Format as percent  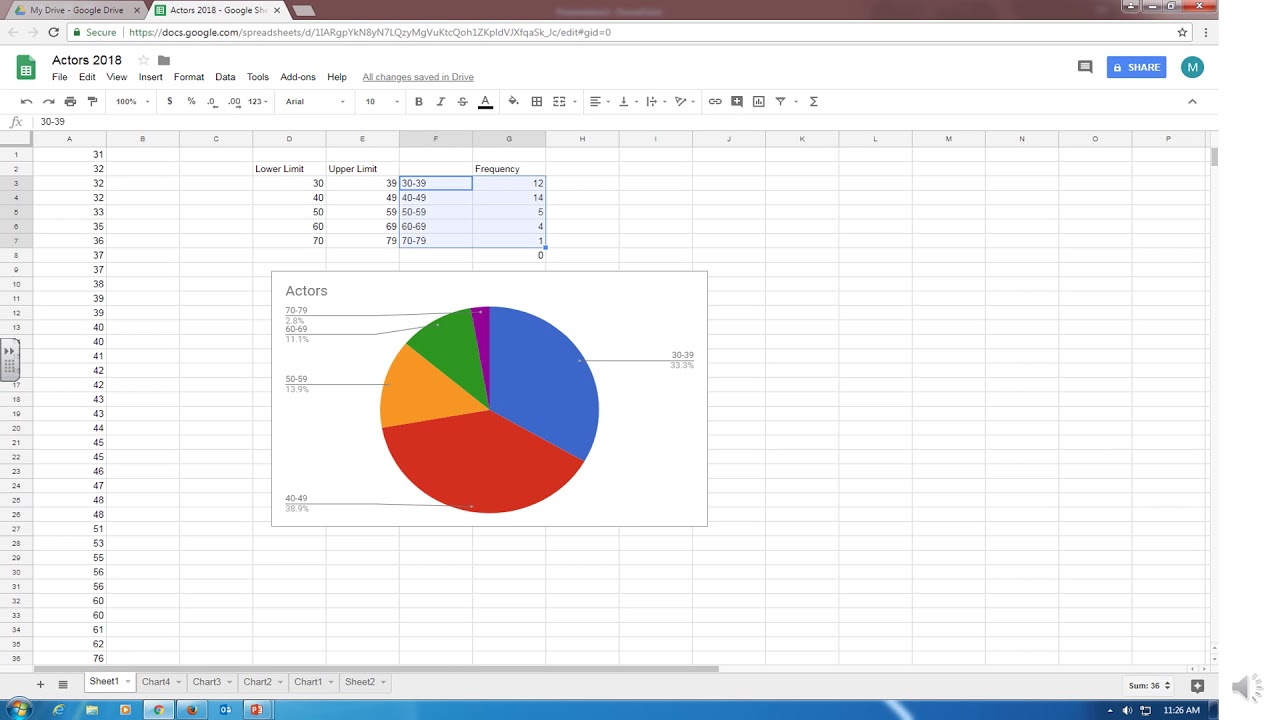click(191, 101)
